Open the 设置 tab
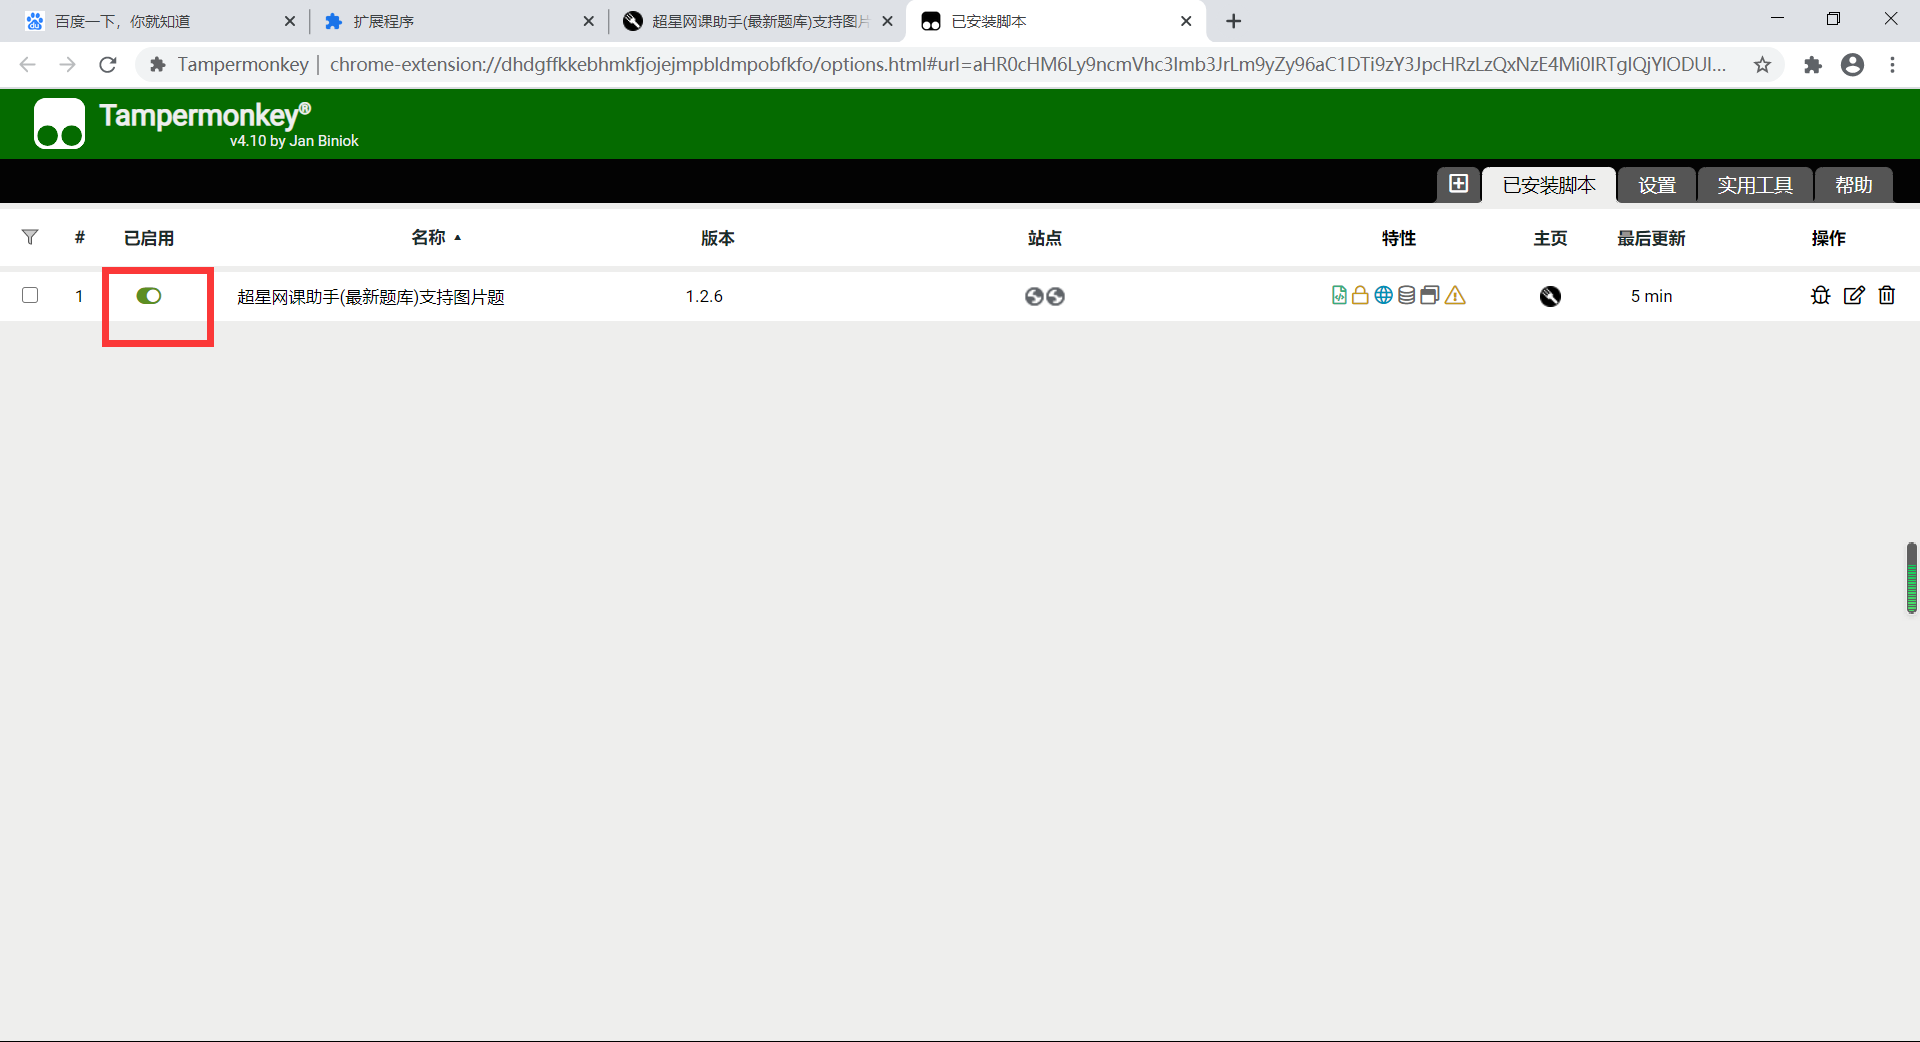Viewport: 1920px width, 1042px height. click(x=1657, y=185)
